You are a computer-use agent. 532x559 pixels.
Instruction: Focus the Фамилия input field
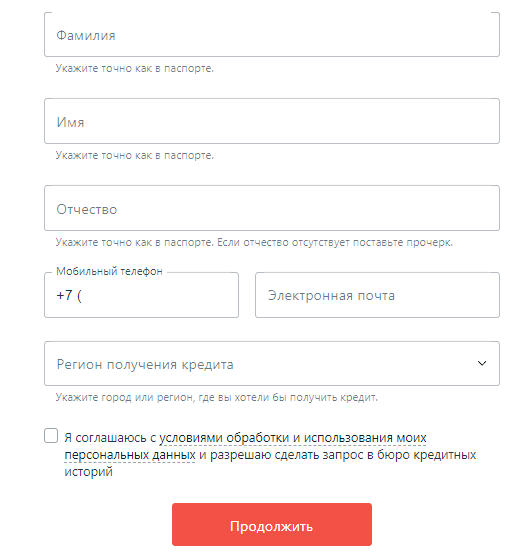[x=272, y=35]
